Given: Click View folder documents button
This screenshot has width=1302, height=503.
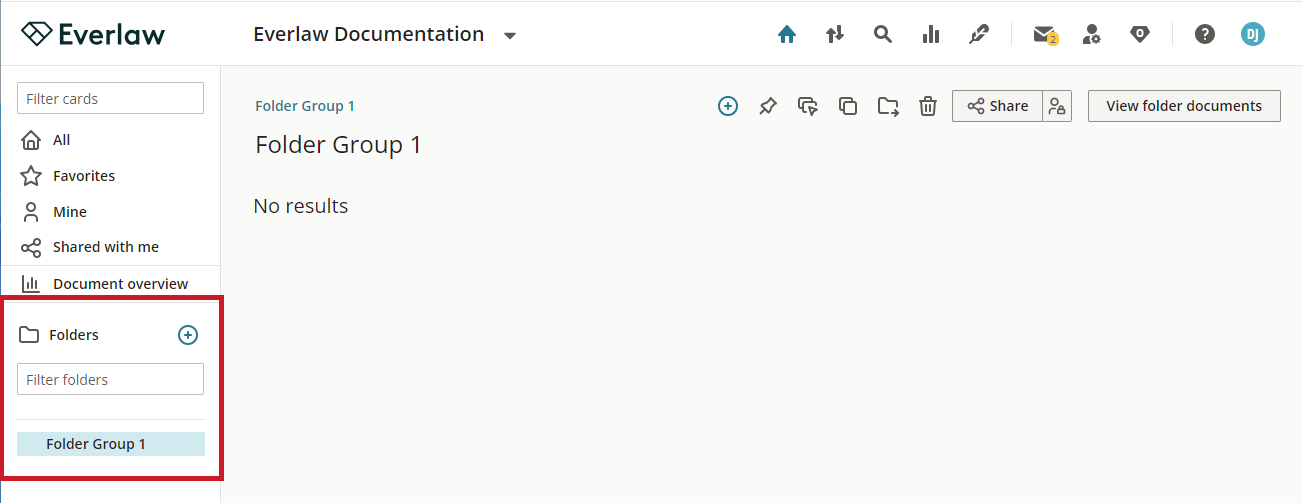Looking at the screenshot, I should click(1184, 106).
